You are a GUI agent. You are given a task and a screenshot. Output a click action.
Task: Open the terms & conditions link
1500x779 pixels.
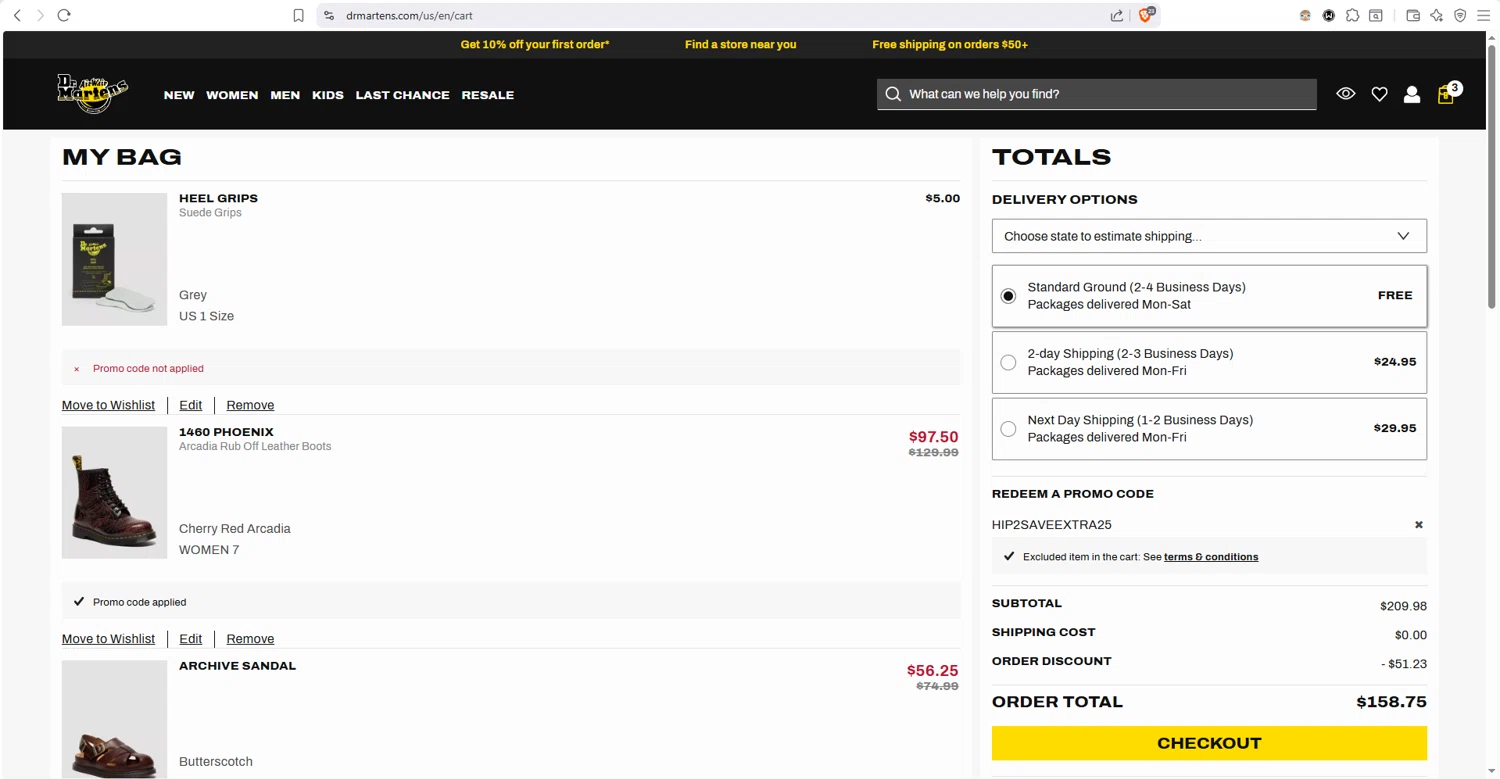(x=1211, y=557)
